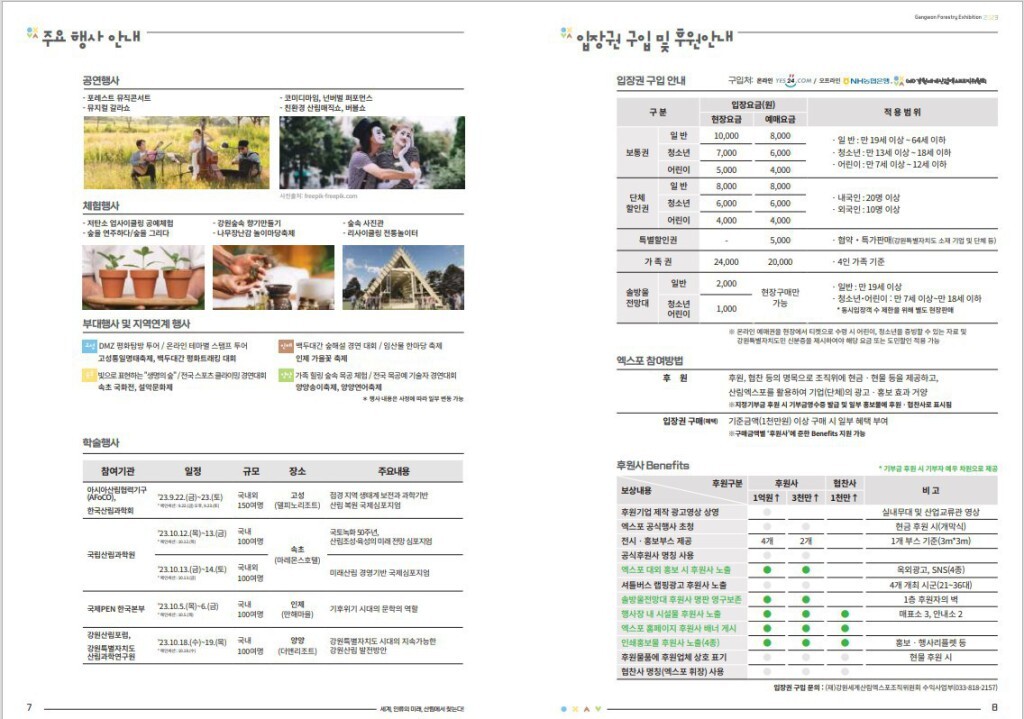
Task: Select the '공연행사' section title
Action: point(101,80)
